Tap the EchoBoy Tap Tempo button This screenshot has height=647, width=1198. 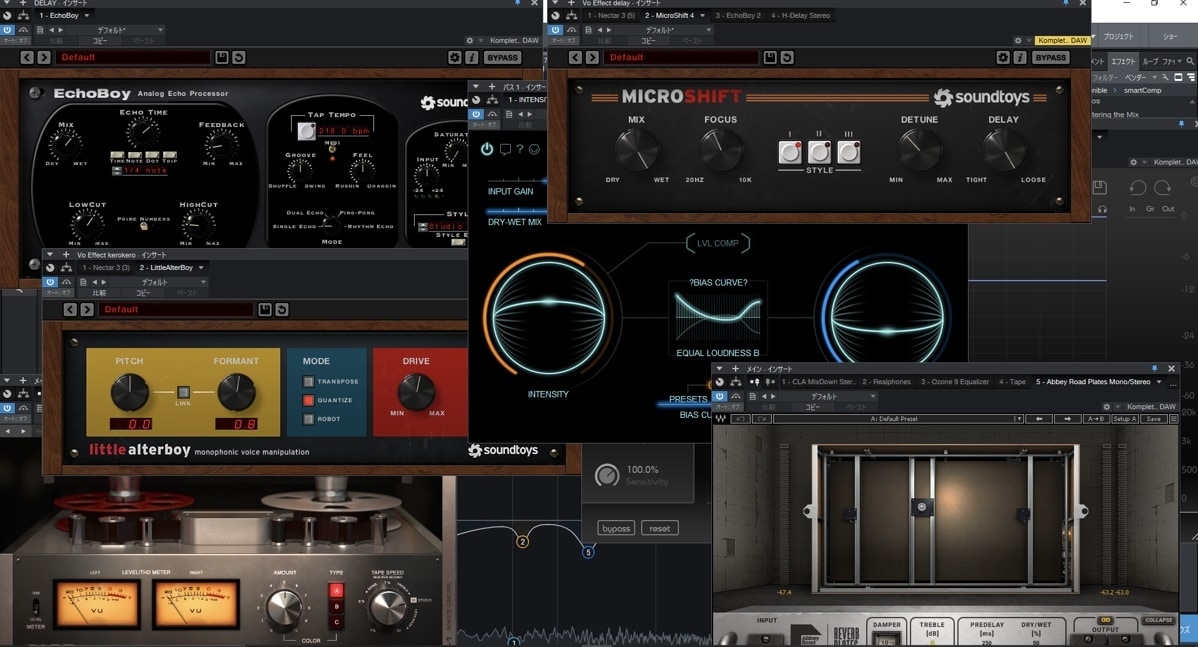pos(306,131)
